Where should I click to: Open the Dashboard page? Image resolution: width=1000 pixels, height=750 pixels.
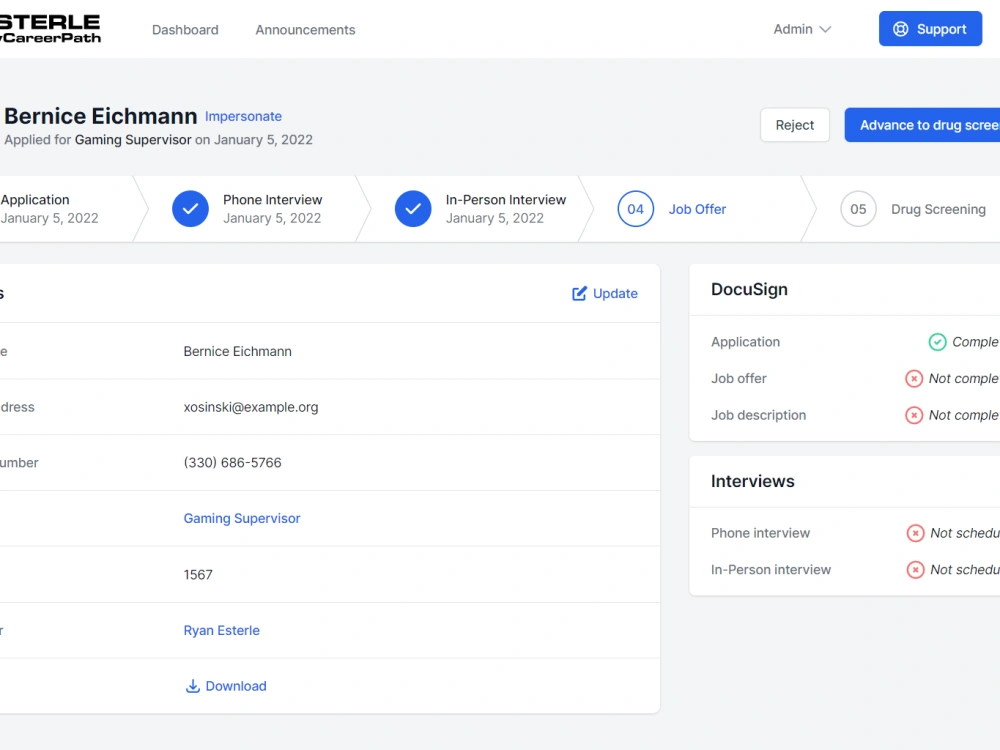(x=185, y=30)
